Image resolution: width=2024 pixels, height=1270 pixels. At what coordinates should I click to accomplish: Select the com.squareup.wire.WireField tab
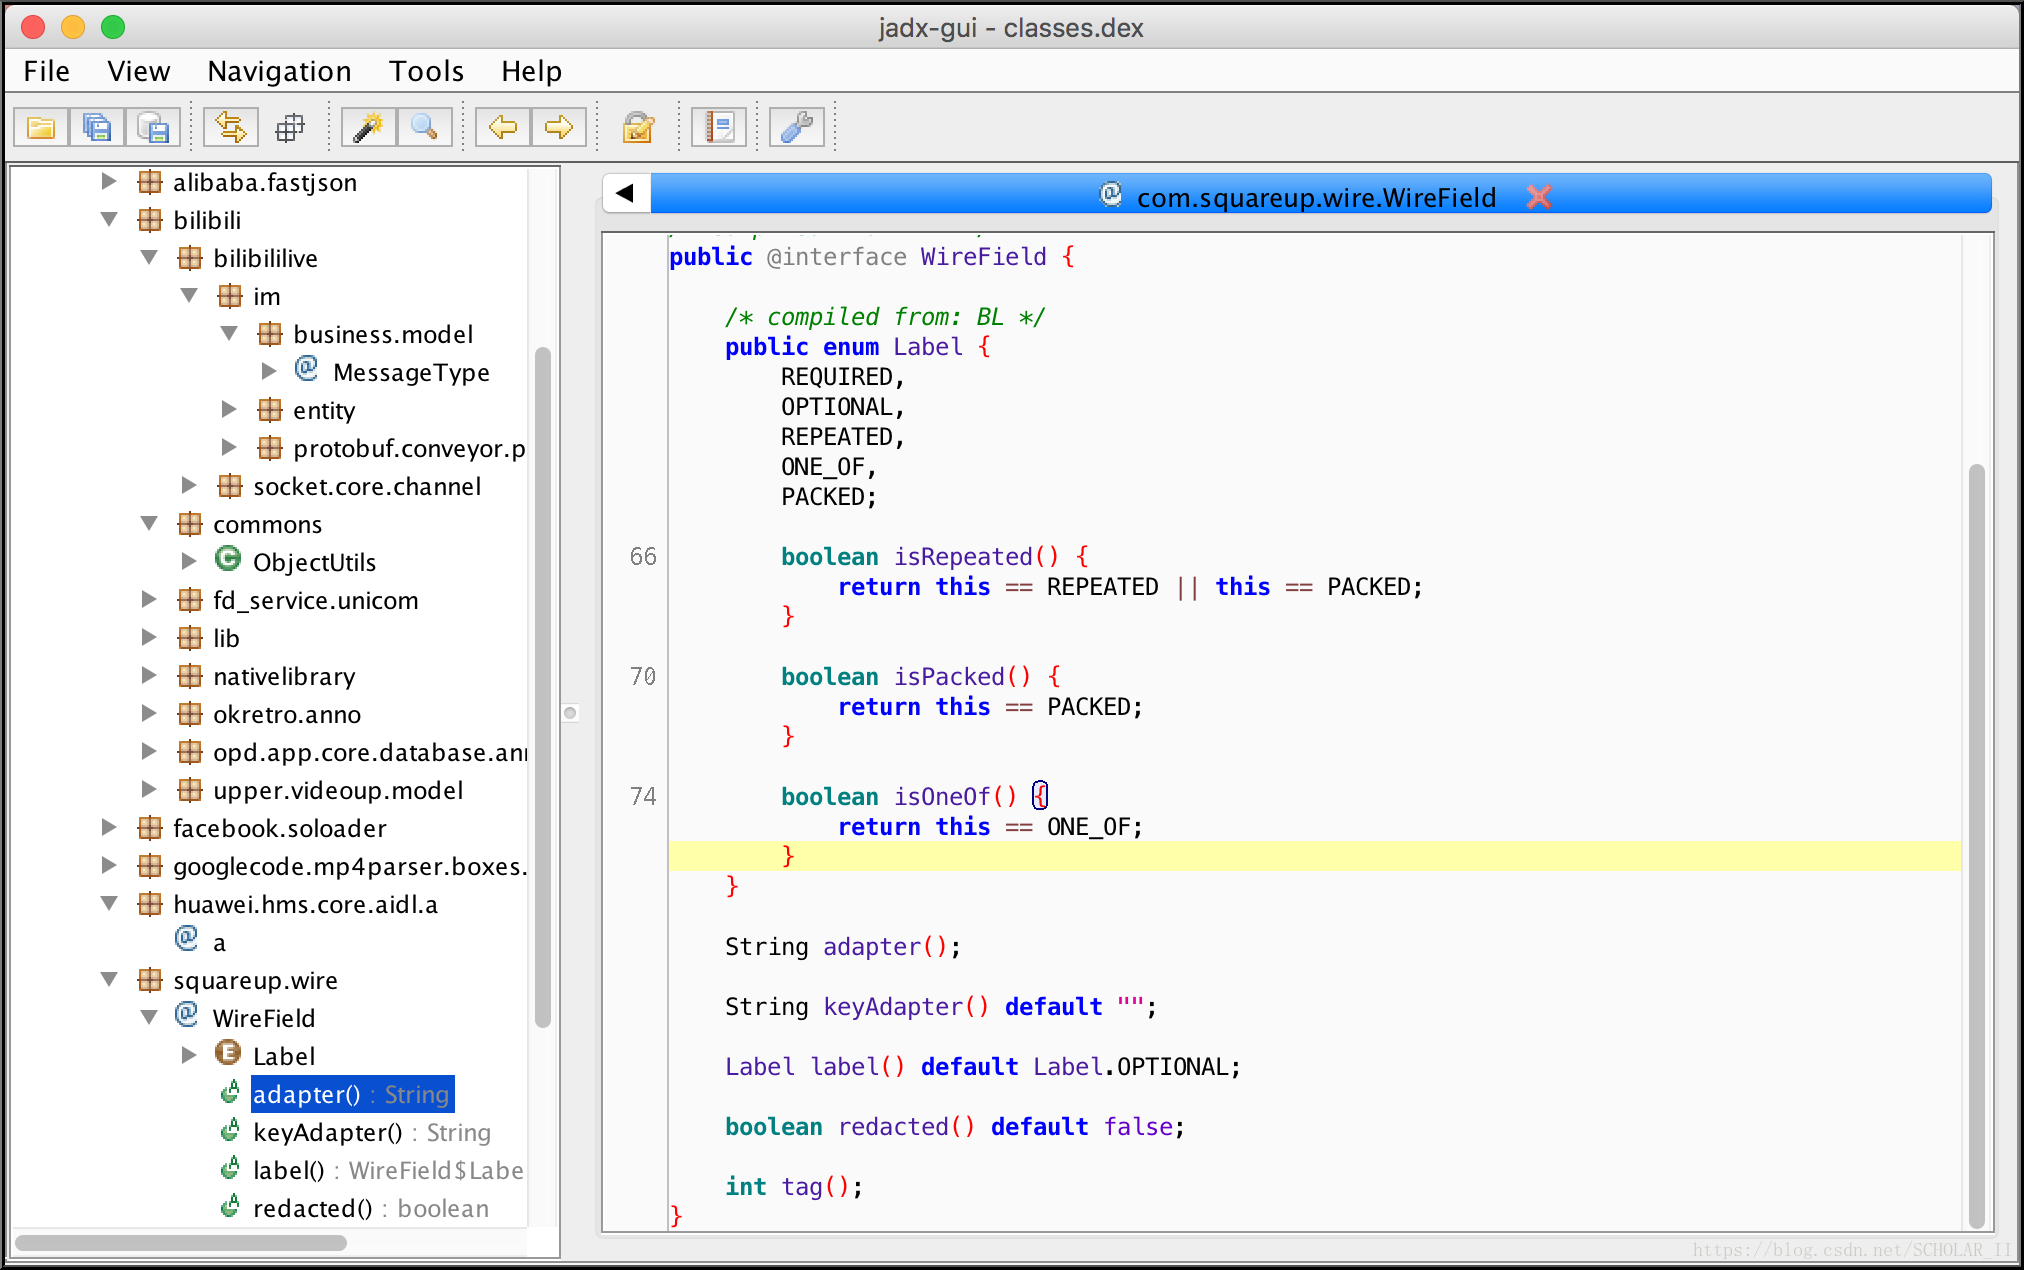(1316, 196)
